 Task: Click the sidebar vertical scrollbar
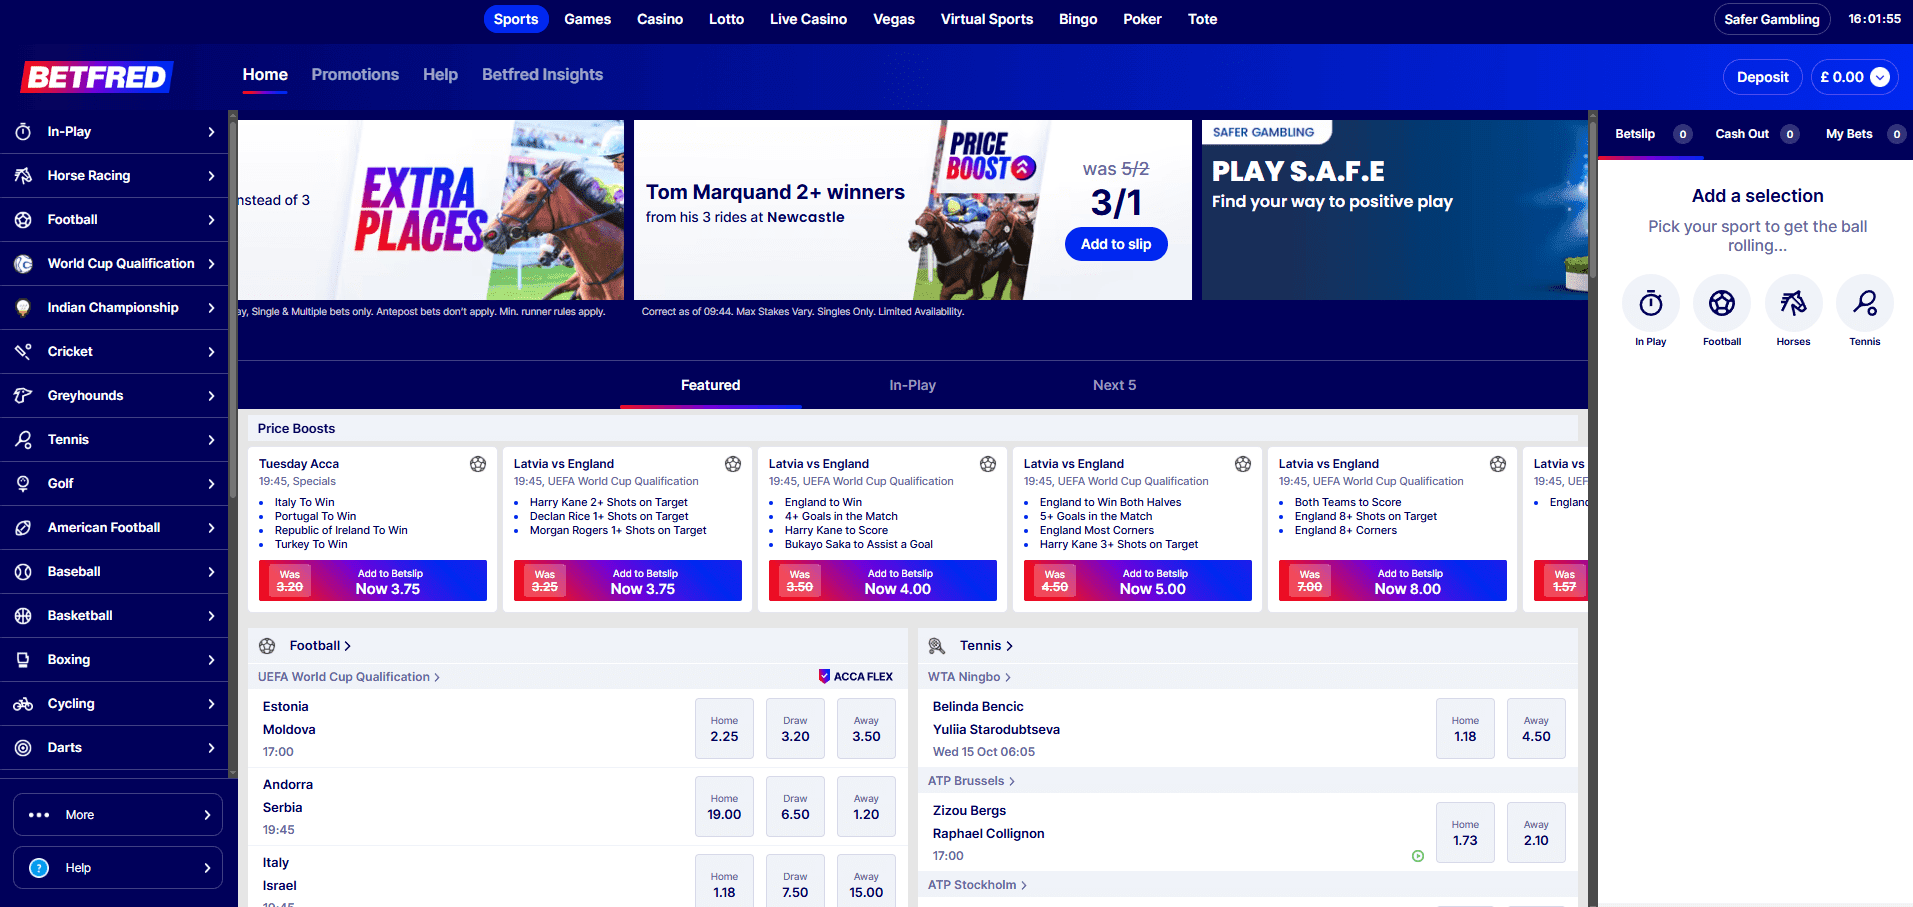(233, 440)
